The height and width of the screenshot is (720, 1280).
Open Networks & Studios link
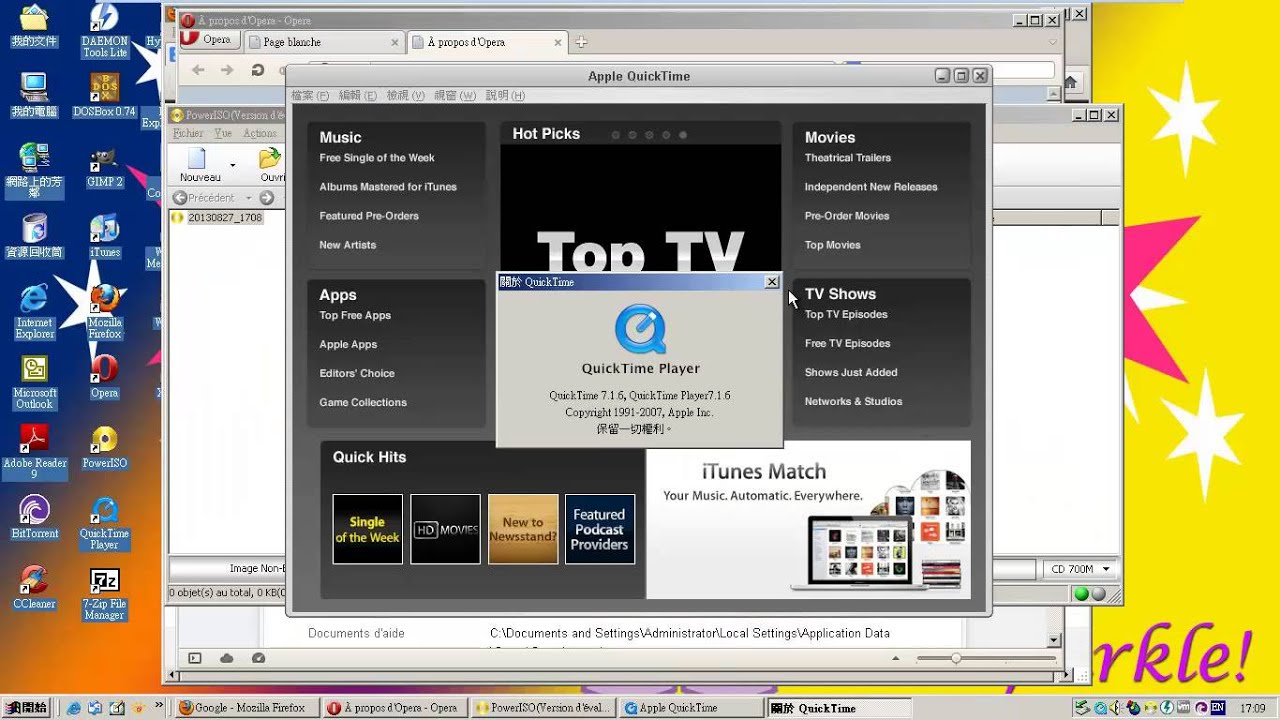pyautogui.click(x=853, y=401)
